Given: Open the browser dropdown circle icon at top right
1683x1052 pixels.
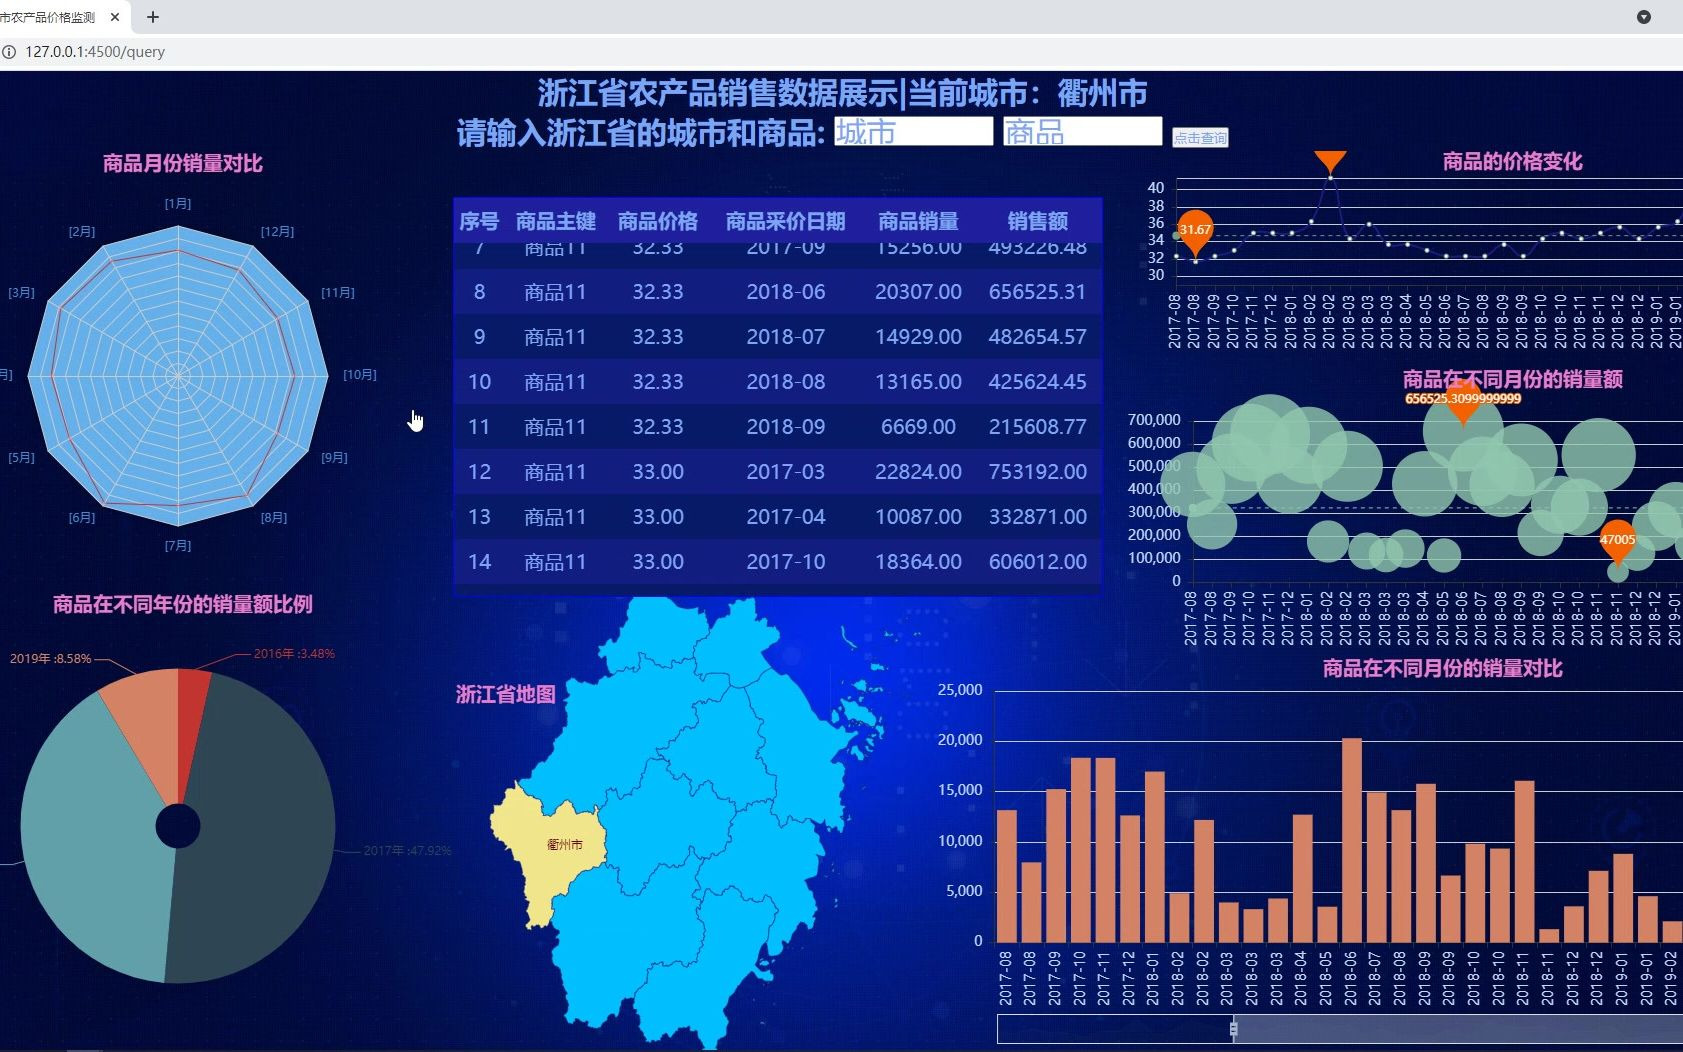Looking at the screenshot, I should tap(1642, 17).
